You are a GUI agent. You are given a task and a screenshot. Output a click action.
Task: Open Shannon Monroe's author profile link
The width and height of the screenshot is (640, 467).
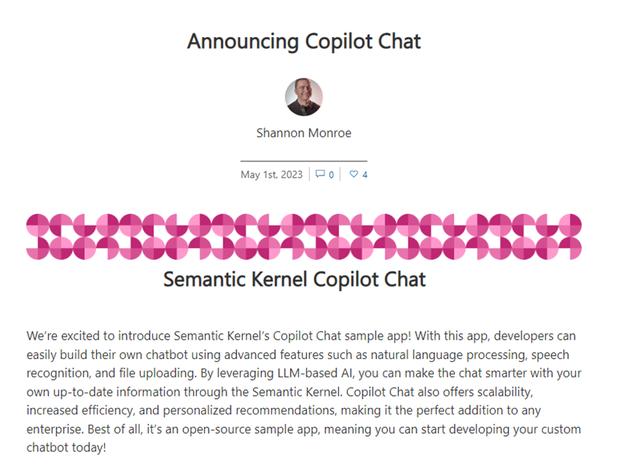[304, 131]
